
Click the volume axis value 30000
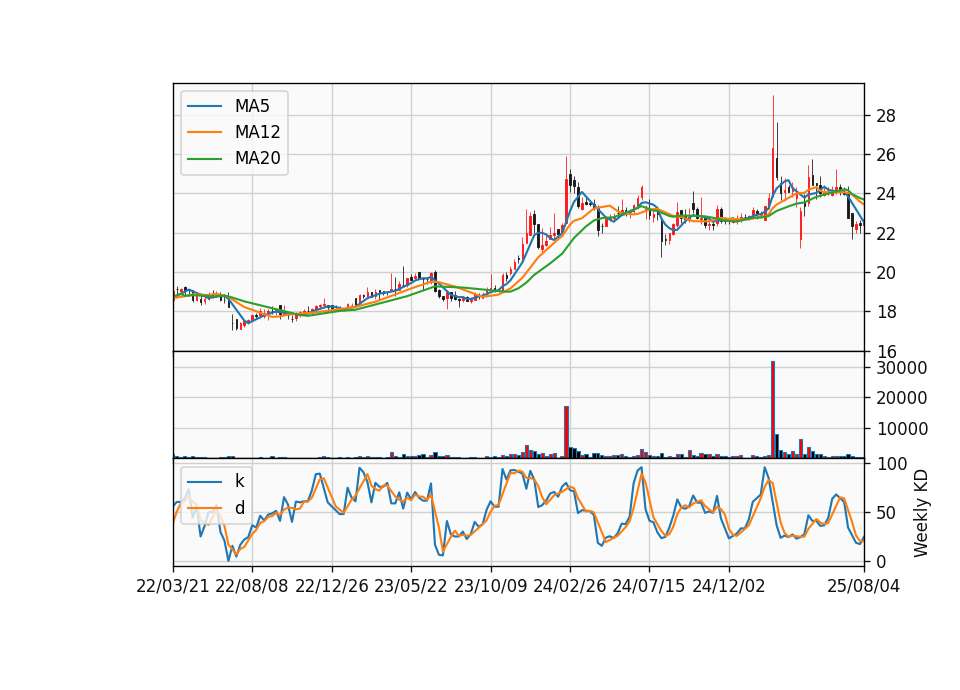[x=902, y=368]
